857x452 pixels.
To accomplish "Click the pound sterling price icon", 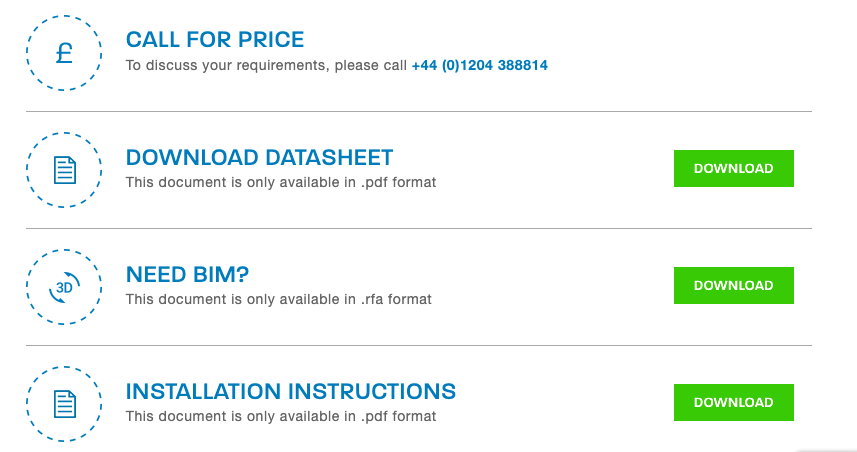I will coord(64,53).
